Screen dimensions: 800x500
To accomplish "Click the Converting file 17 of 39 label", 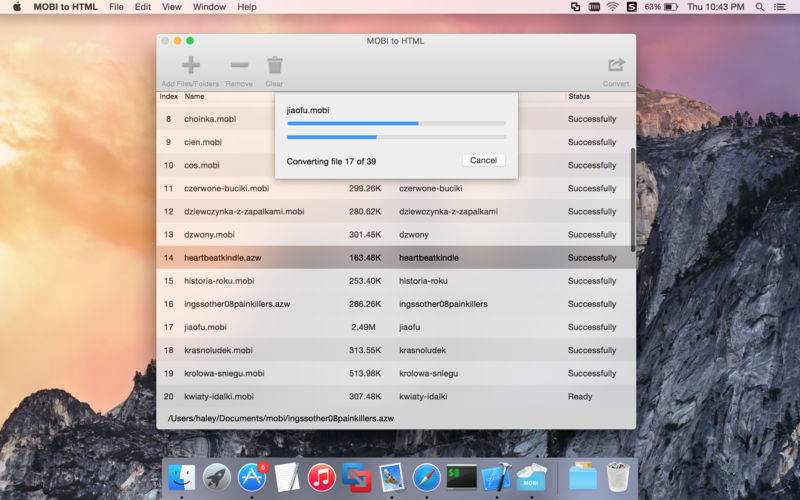I will pos(331,161).
